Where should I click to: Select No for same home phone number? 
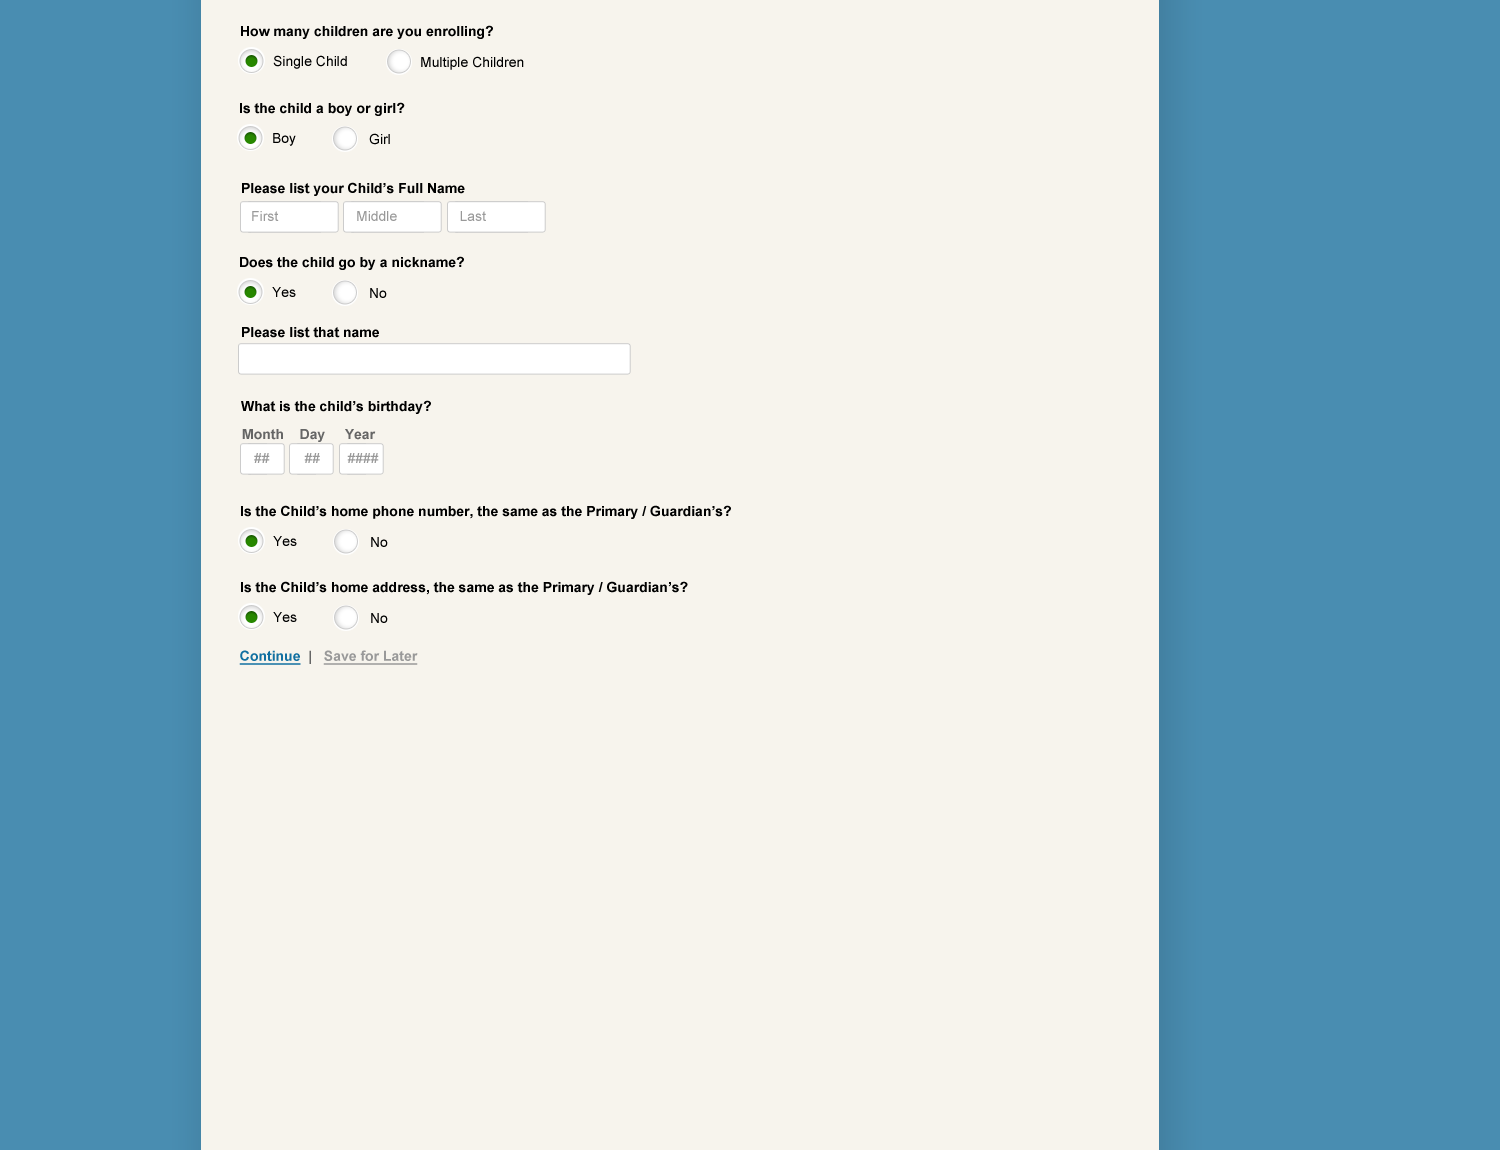346,542
